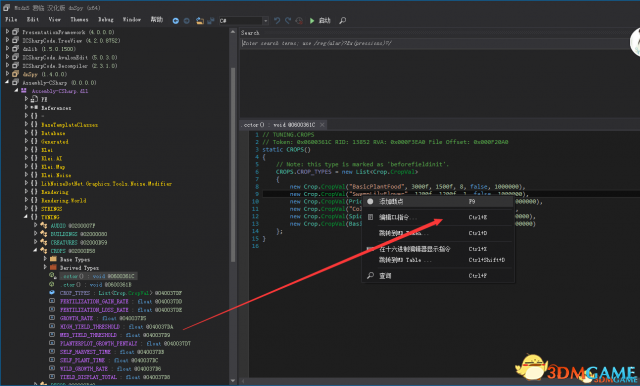Select FERTILIZATION_GAIN_RATE field row

click(x=121, y=301)
